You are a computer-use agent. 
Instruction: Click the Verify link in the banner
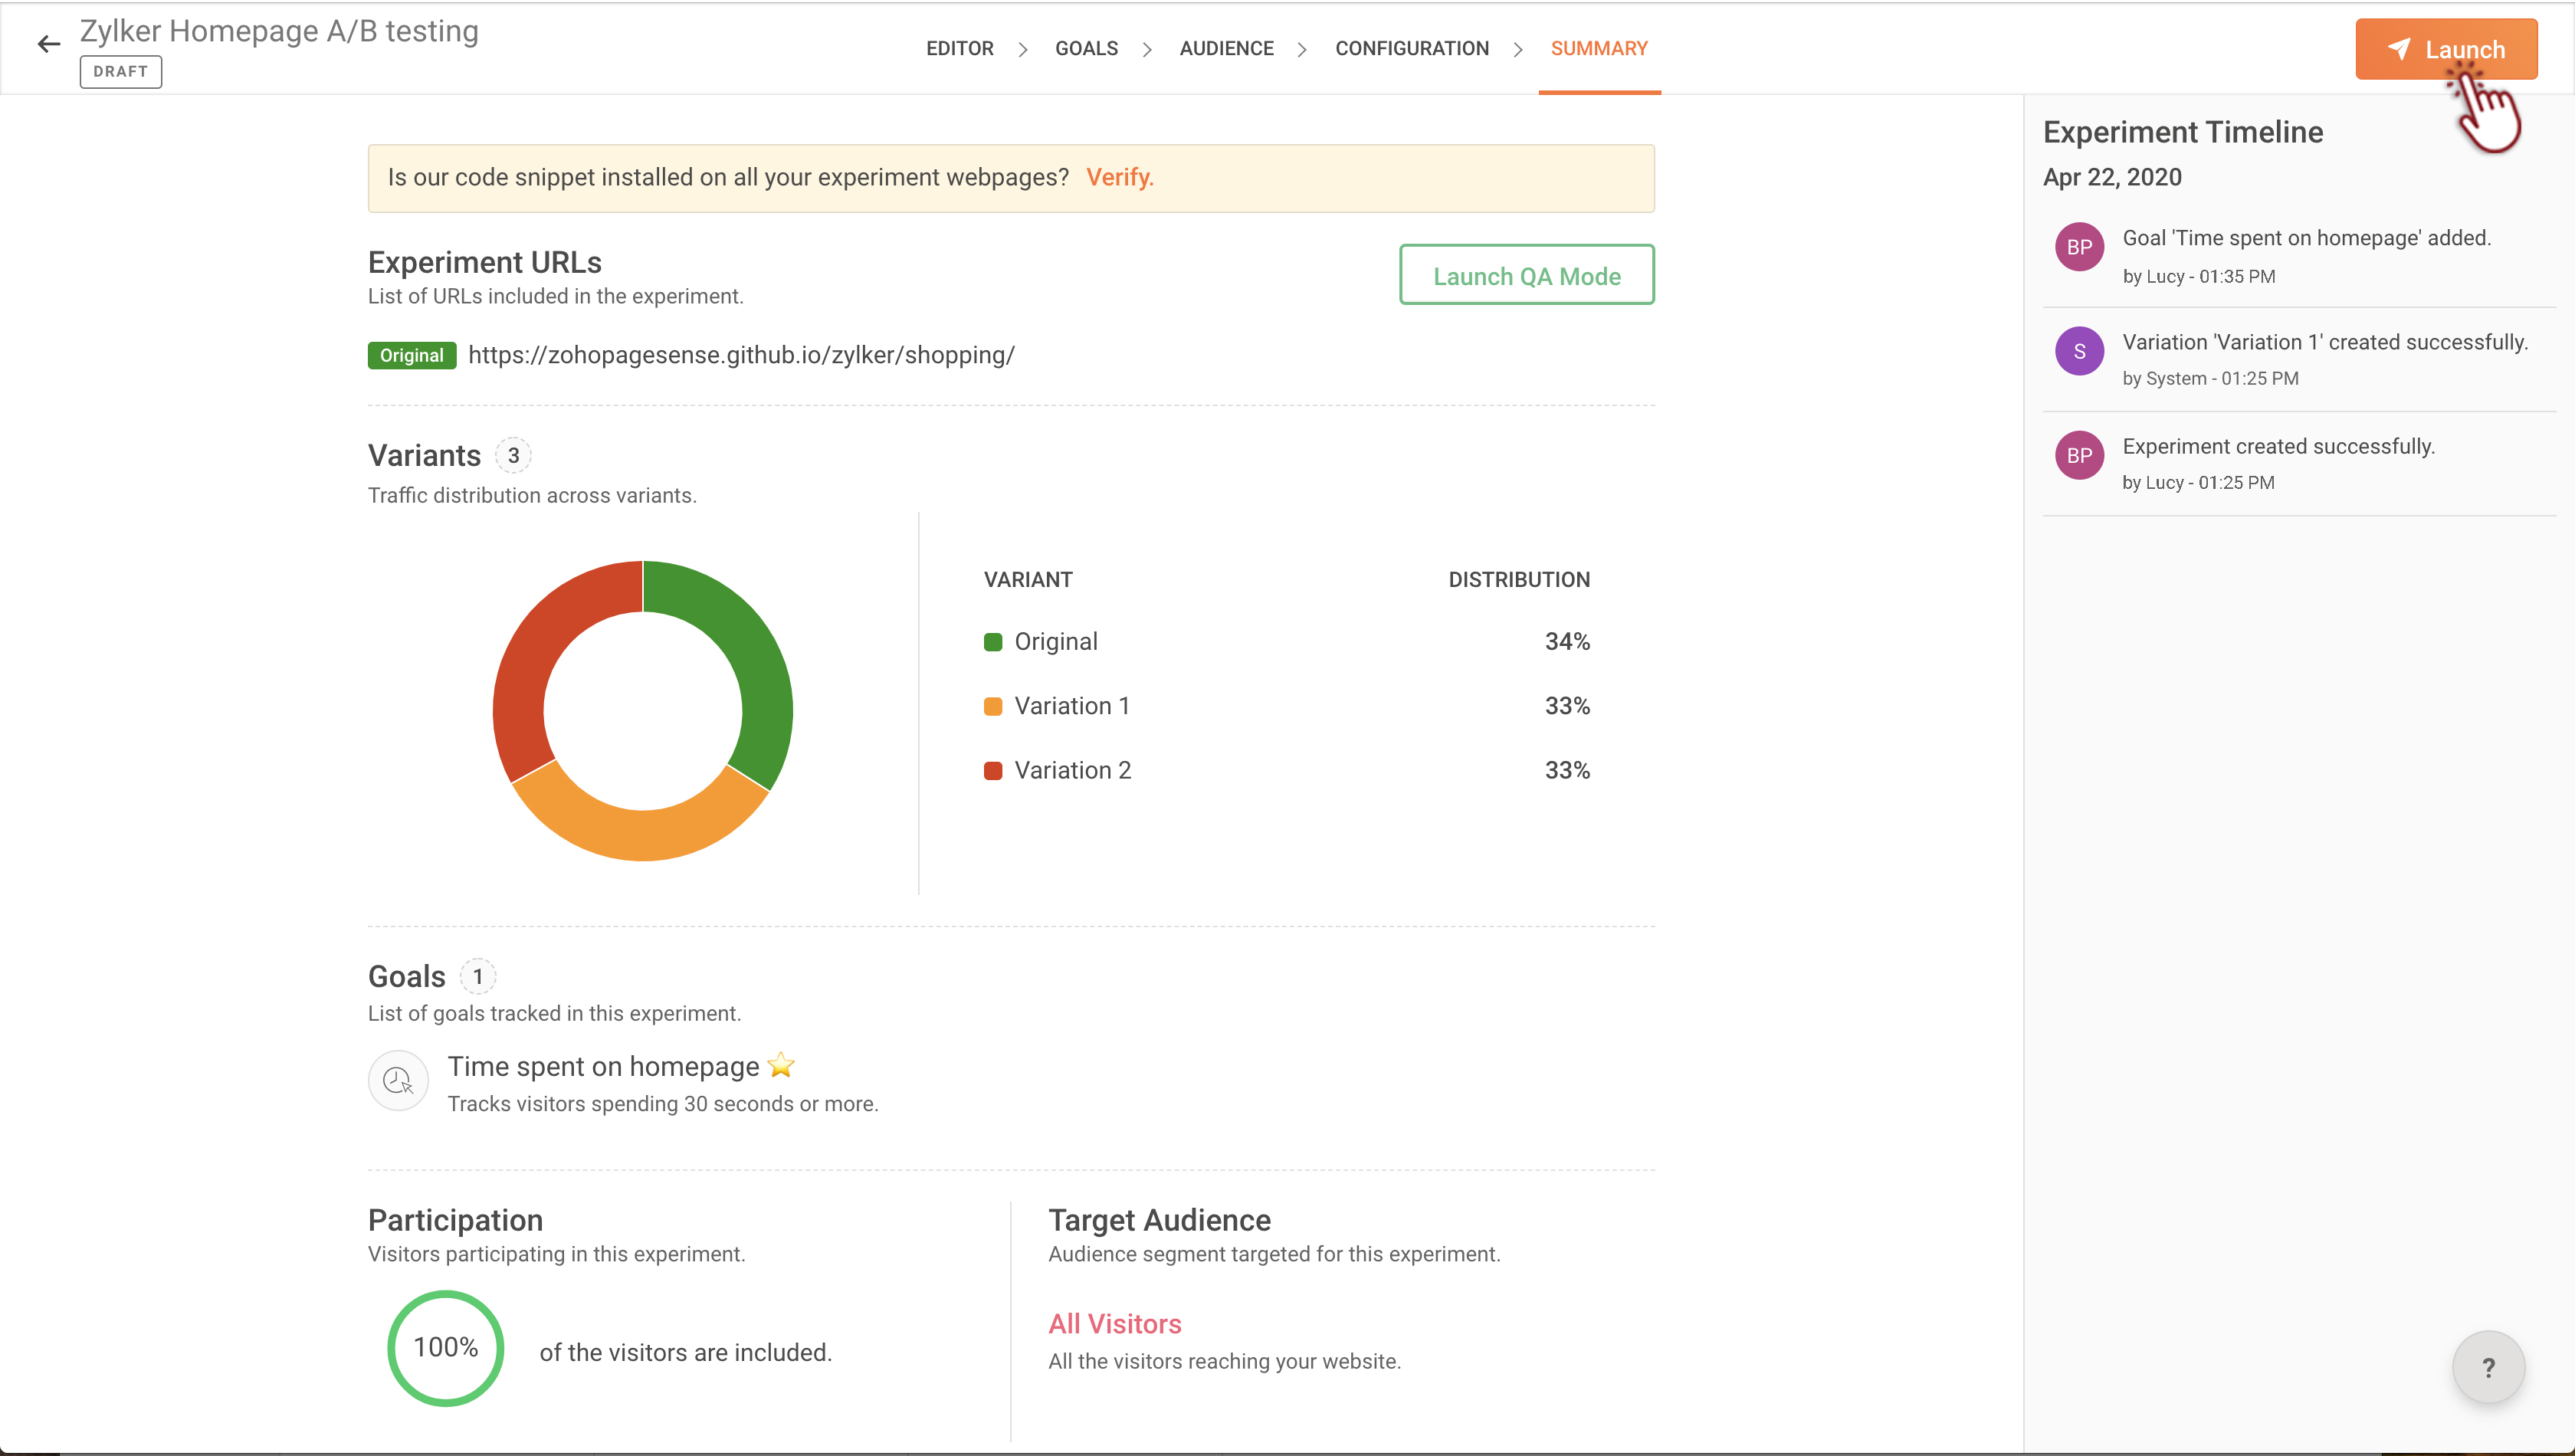1119,177
